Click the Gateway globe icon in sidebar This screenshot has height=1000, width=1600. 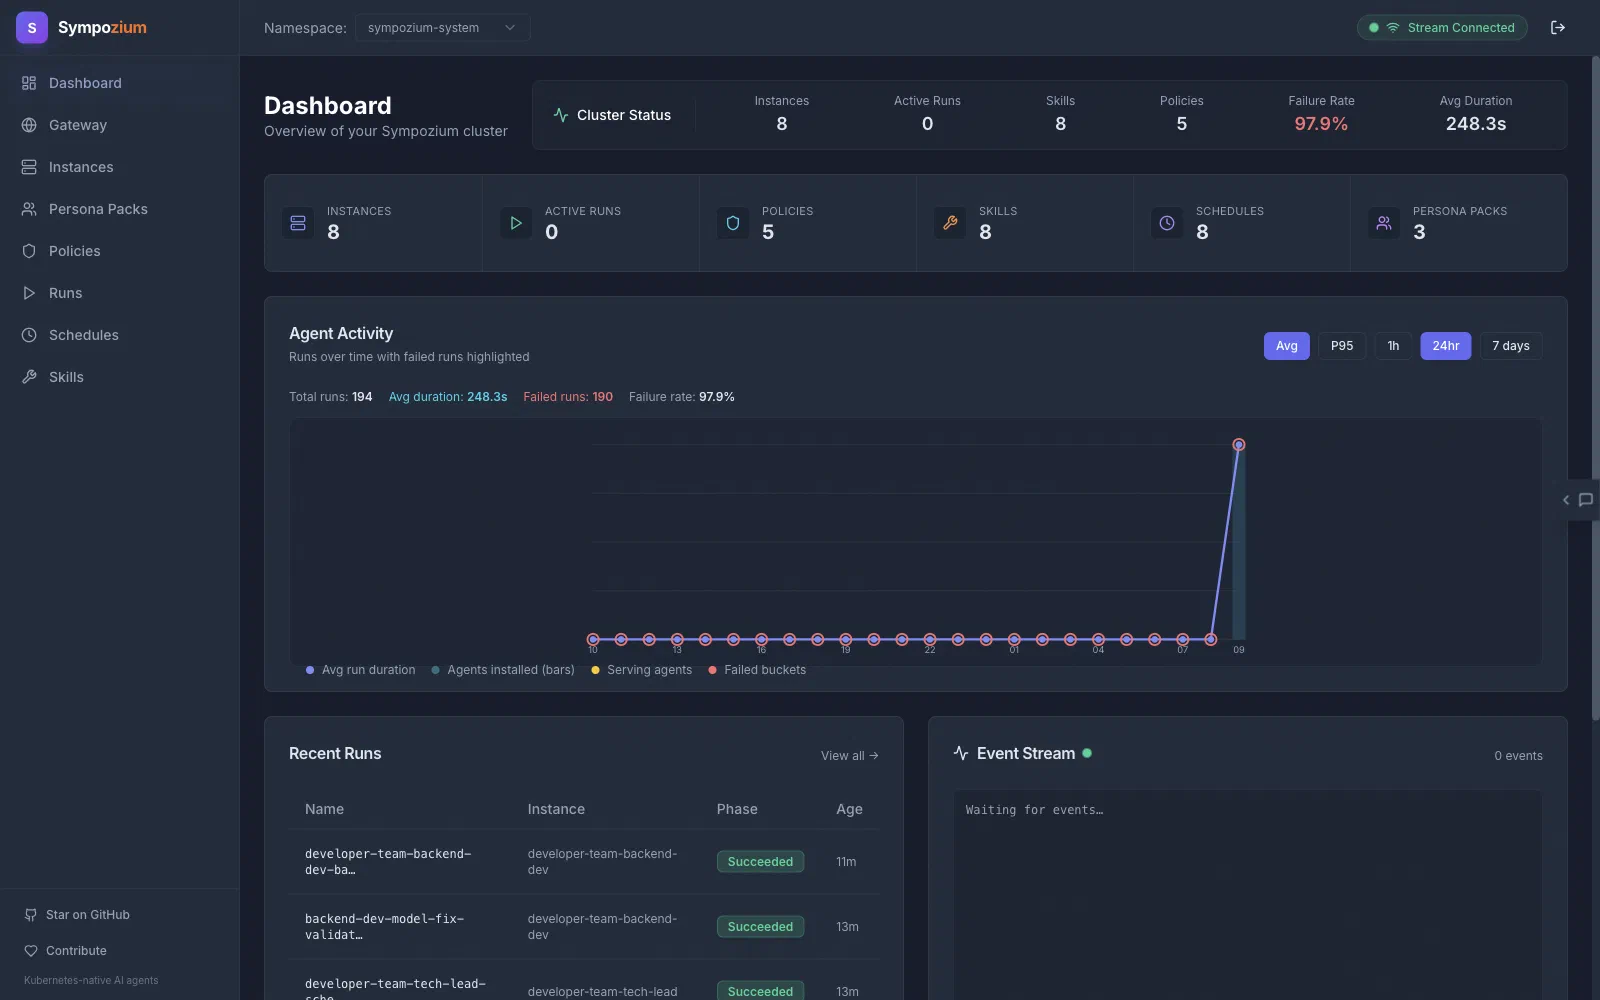29,125
